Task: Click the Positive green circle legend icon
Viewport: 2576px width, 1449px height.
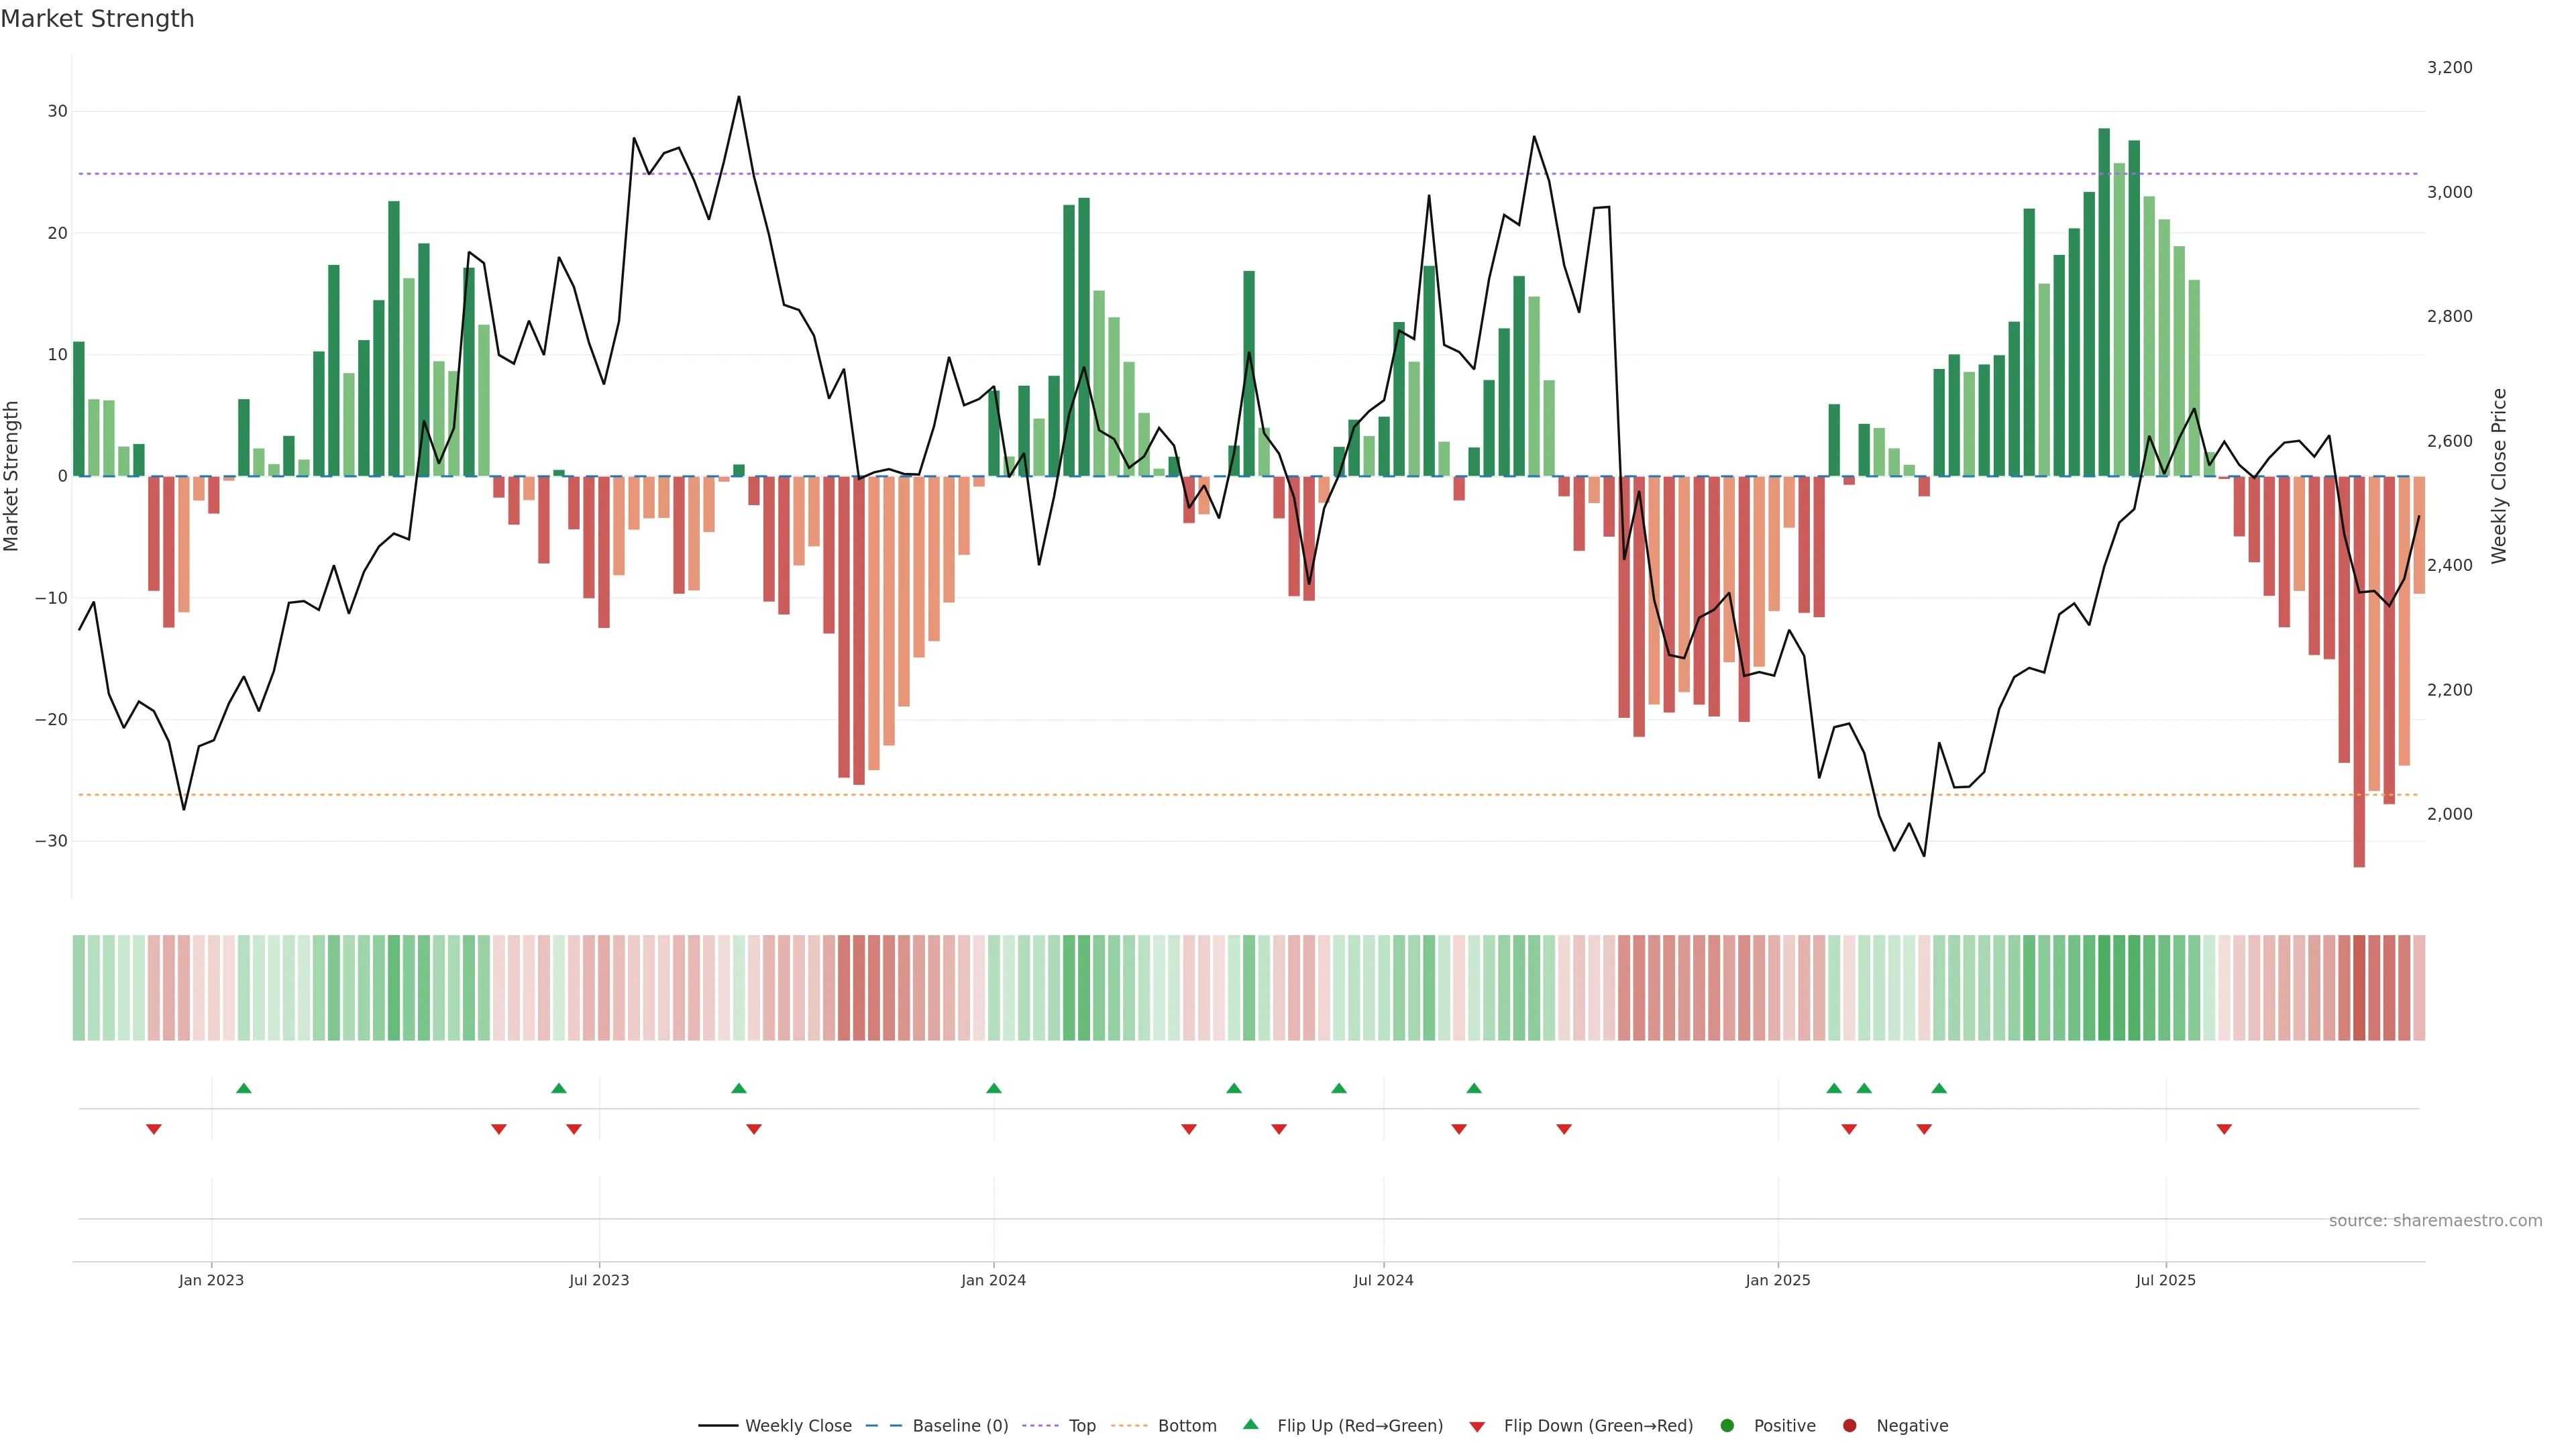Action: [x=1727, y=1426]
